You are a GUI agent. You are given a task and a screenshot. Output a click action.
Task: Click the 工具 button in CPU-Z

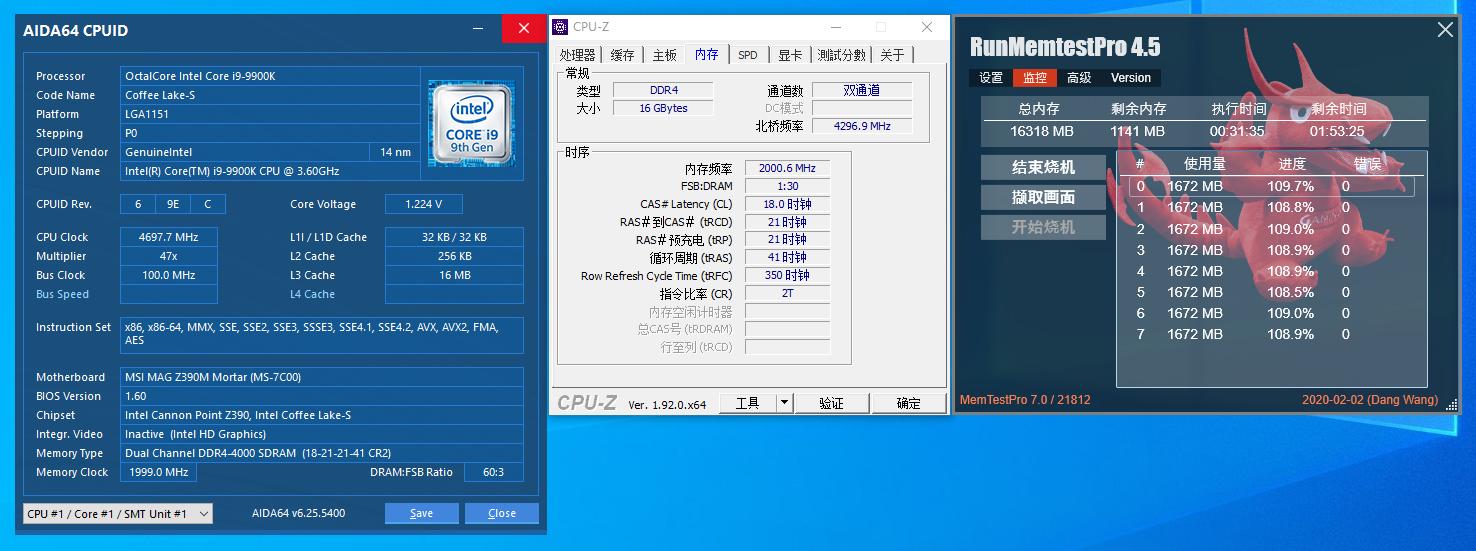click(748, 403)
